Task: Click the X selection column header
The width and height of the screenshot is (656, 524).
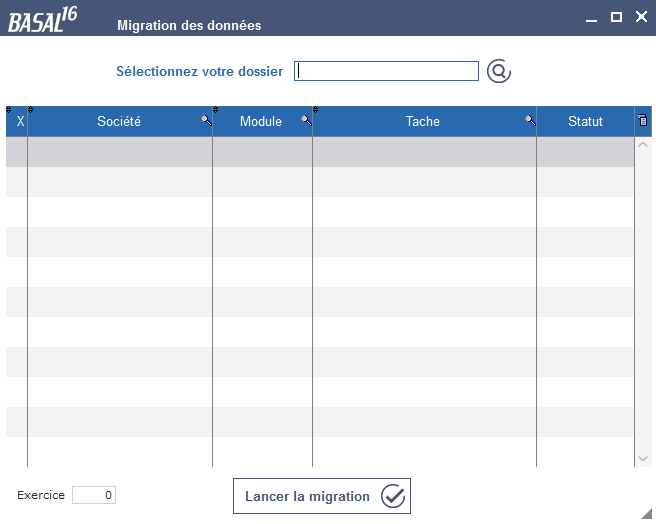Action: point(20,121)
